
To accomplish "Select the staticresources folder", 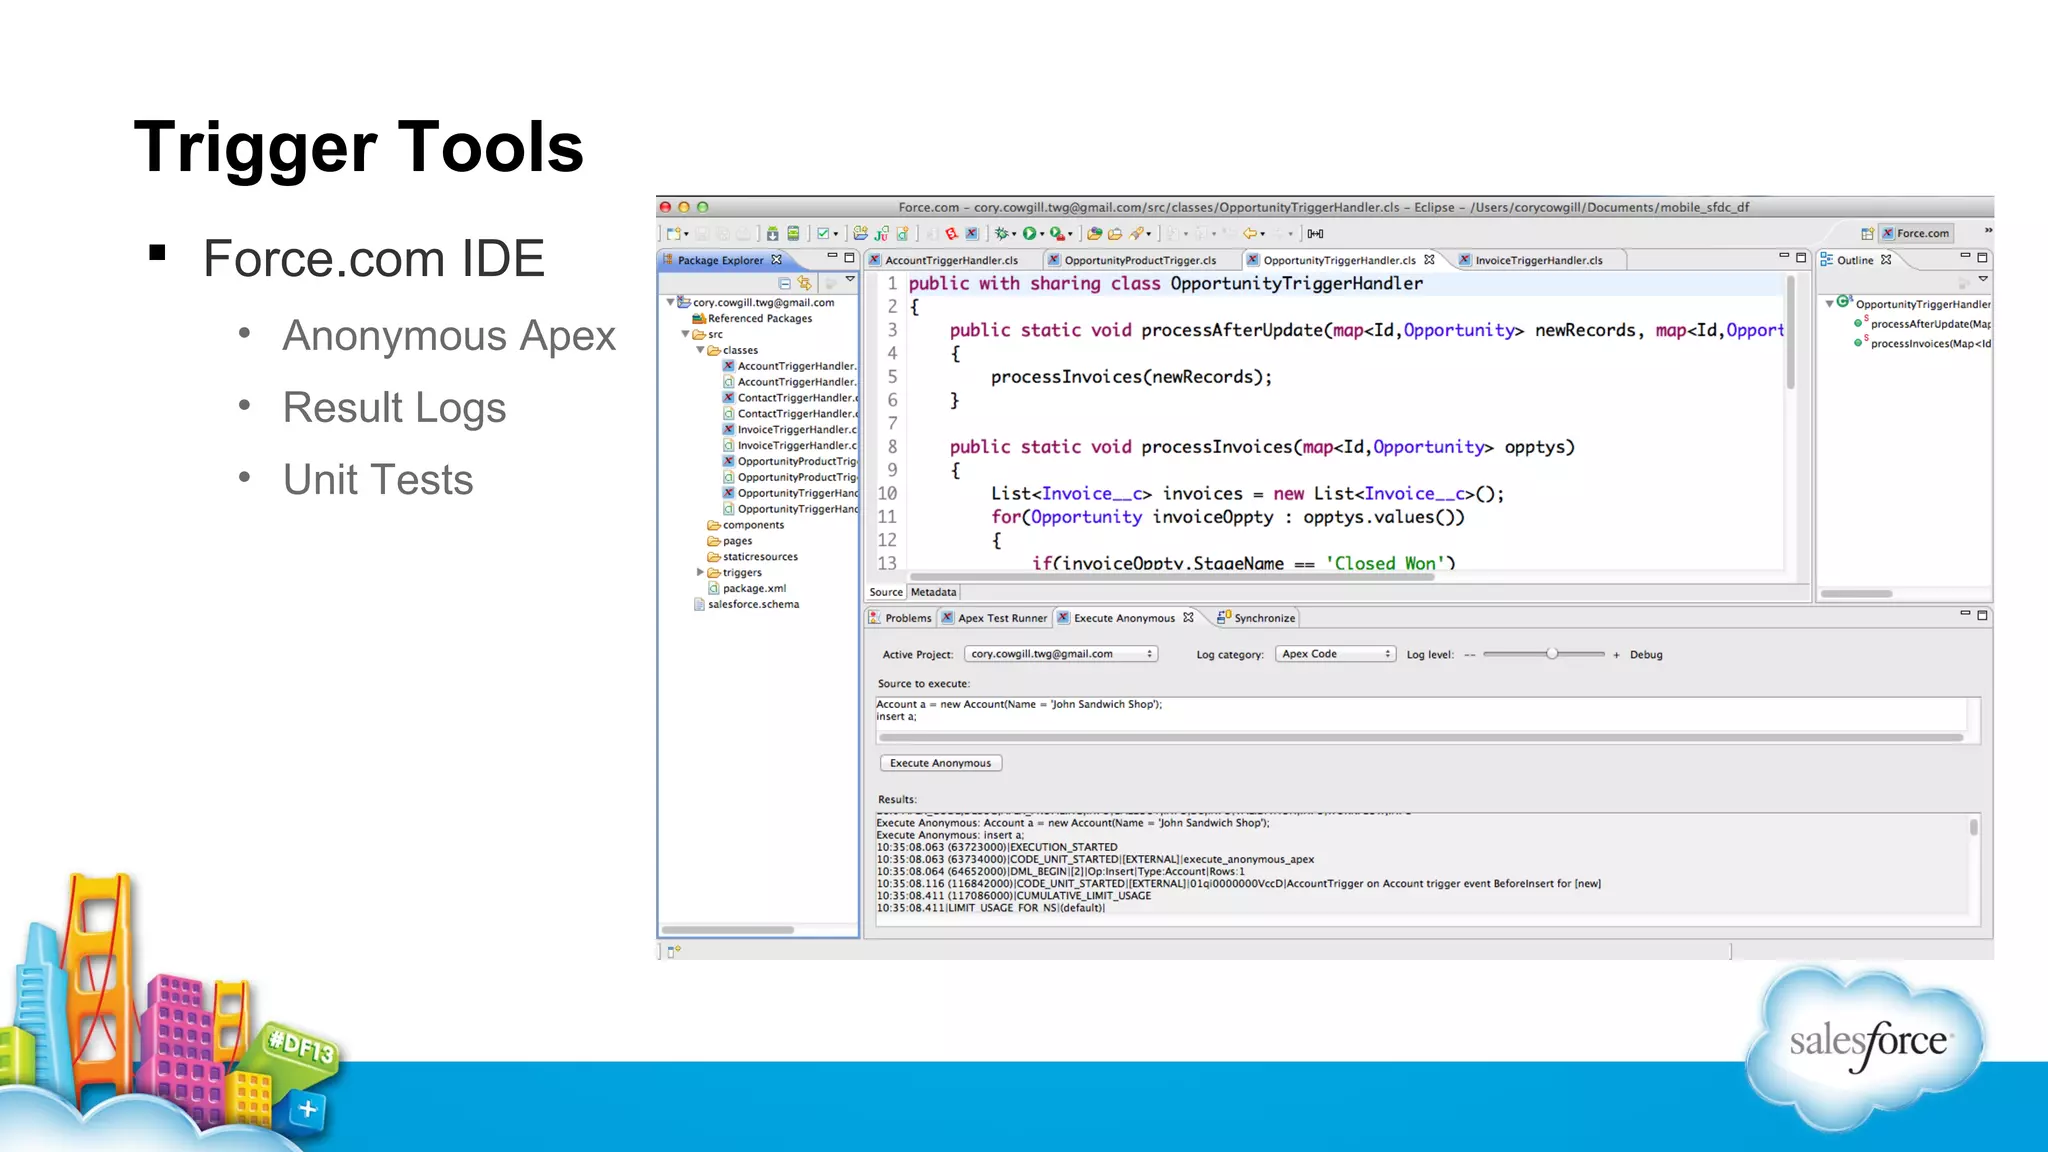I will click(753, 557).
